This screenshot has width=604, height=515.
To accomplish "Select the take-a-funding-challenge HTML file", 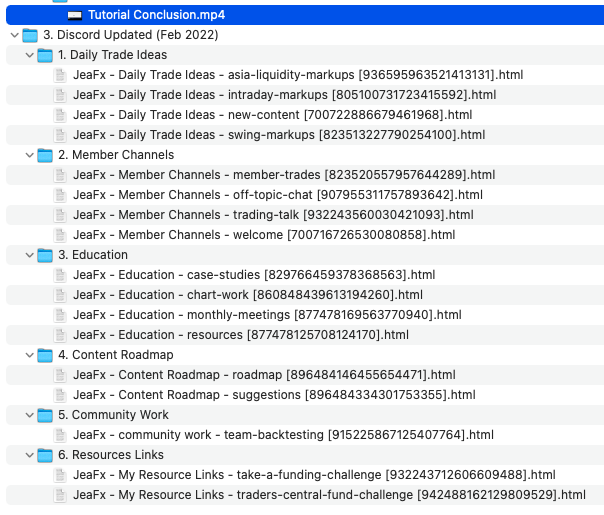I will pyautogui.click(x=313, y=475).
